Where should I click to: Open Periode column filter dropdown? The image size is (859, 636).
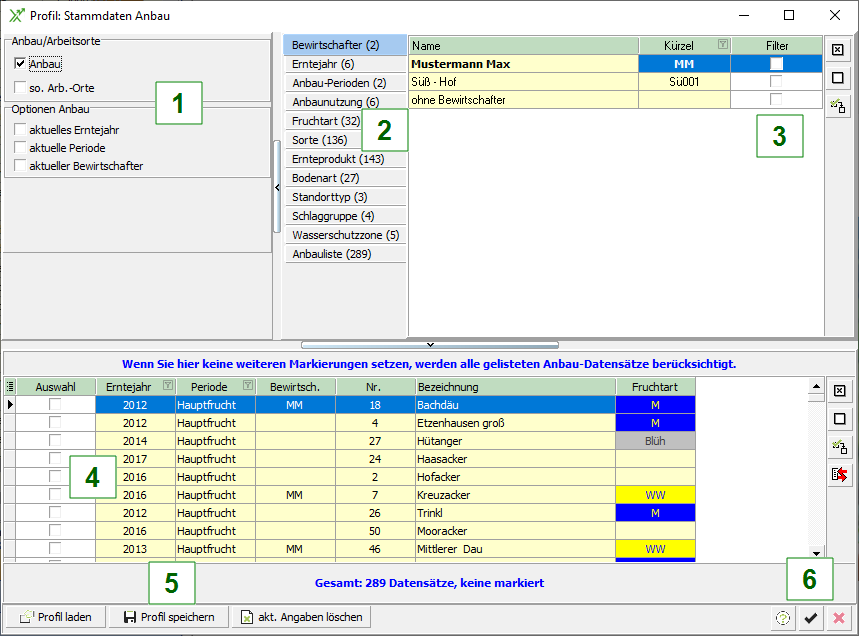tap(247, 387)
